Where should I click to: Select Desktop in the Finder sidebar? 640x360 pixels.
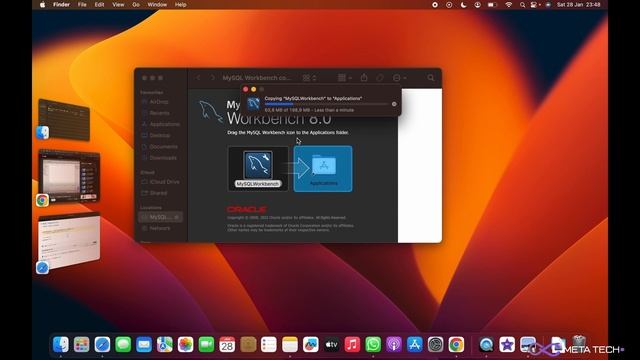coord(159,135)
